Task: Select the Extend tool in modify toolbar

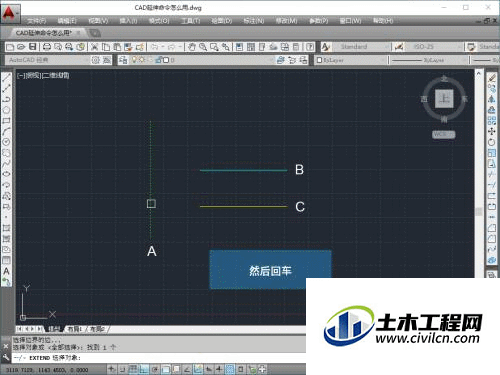Action: click(x=492, y=185)
